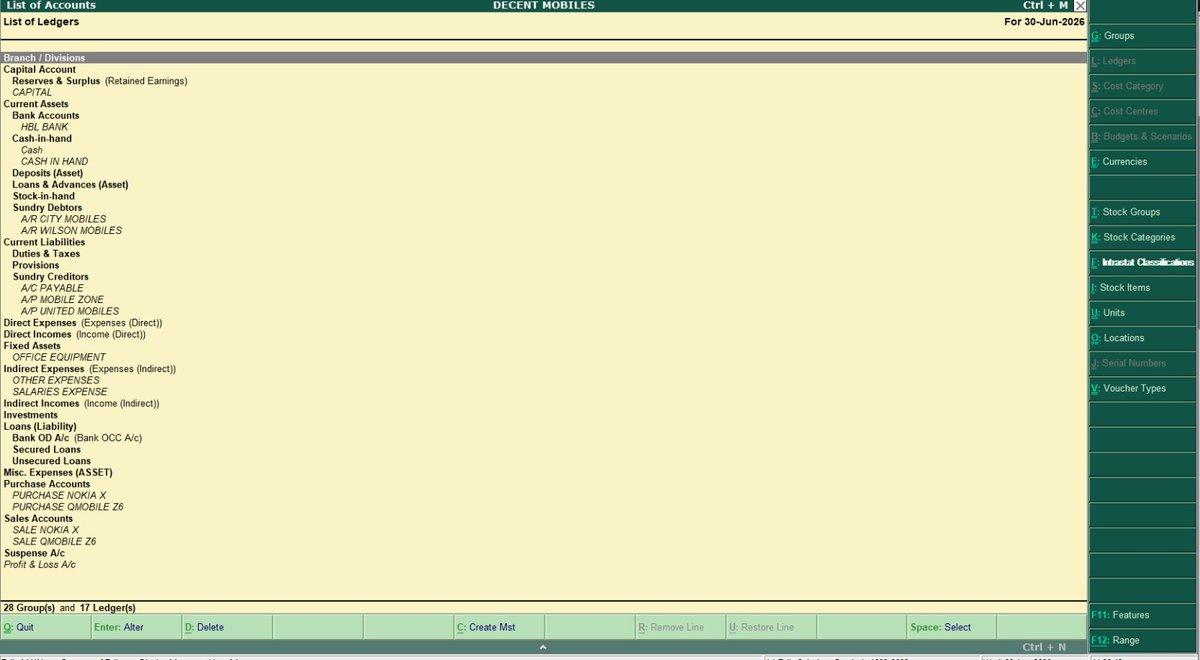The width and height of the screenshot is (1200, 660).
Task: Select Sundry Debtors group
Action: 47,208
